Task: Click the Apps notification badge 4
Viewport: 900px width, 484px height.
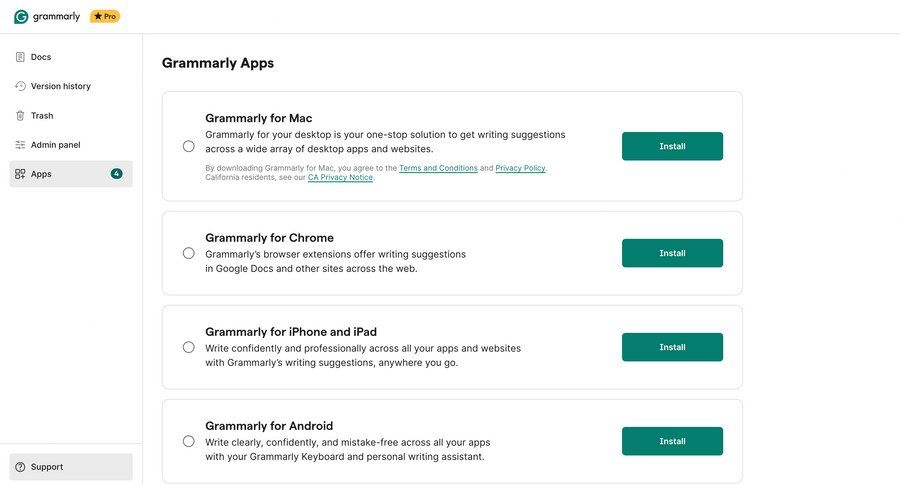Action: coord(117,173)
